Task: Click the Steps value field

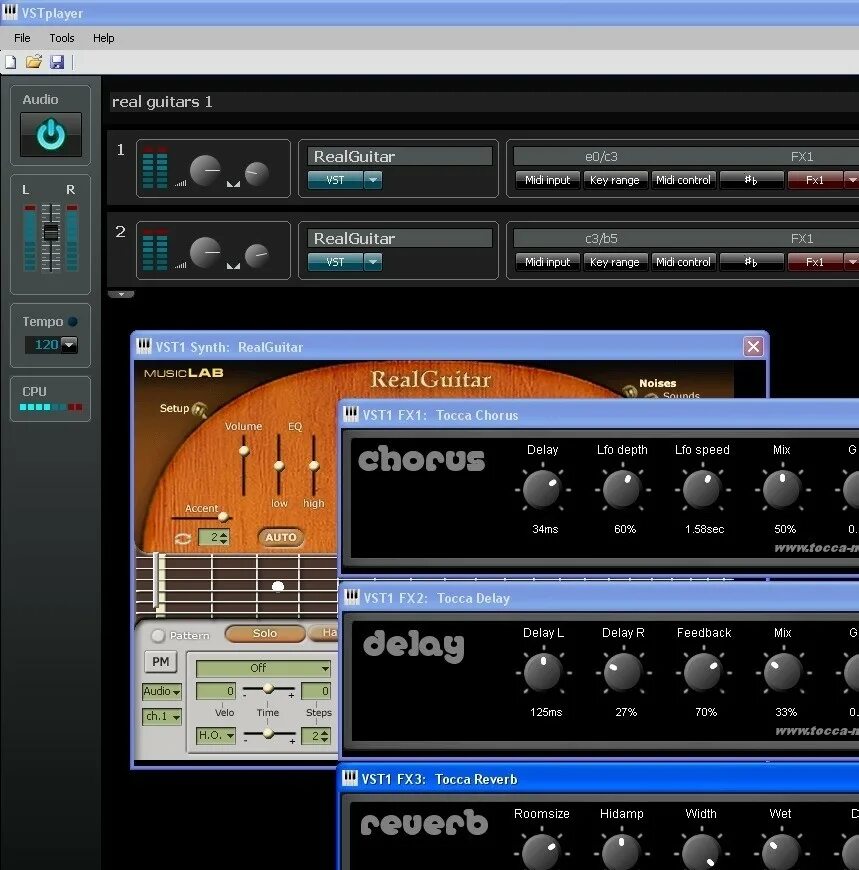Action: pyautogui.click(x=316, y=691)
